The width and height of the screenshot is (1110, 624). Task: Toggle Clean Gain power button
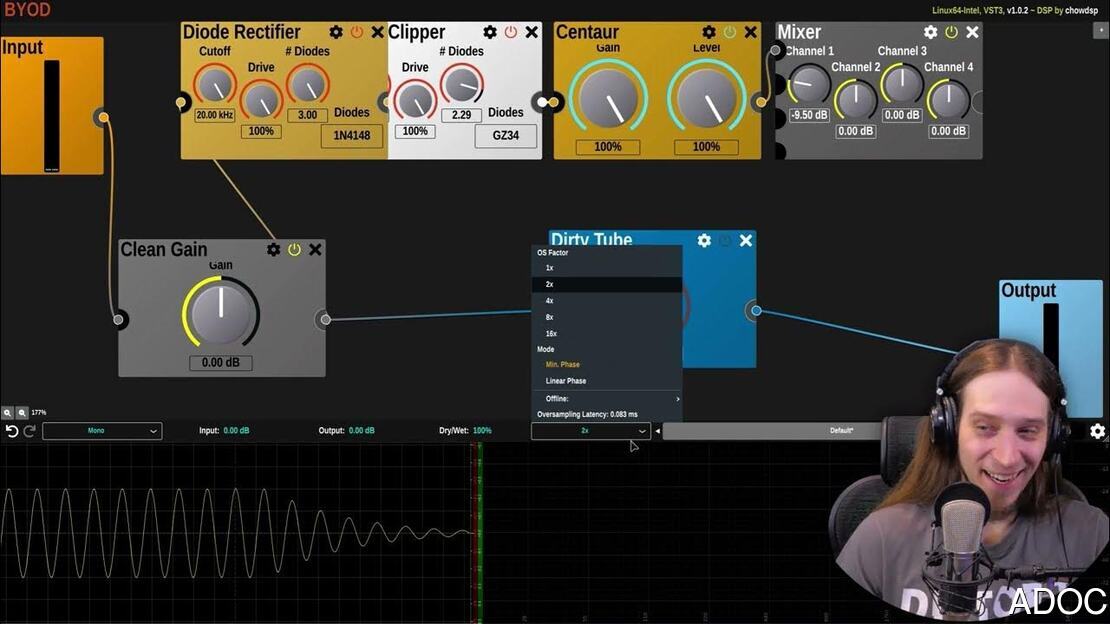click(x=294, y=250)
